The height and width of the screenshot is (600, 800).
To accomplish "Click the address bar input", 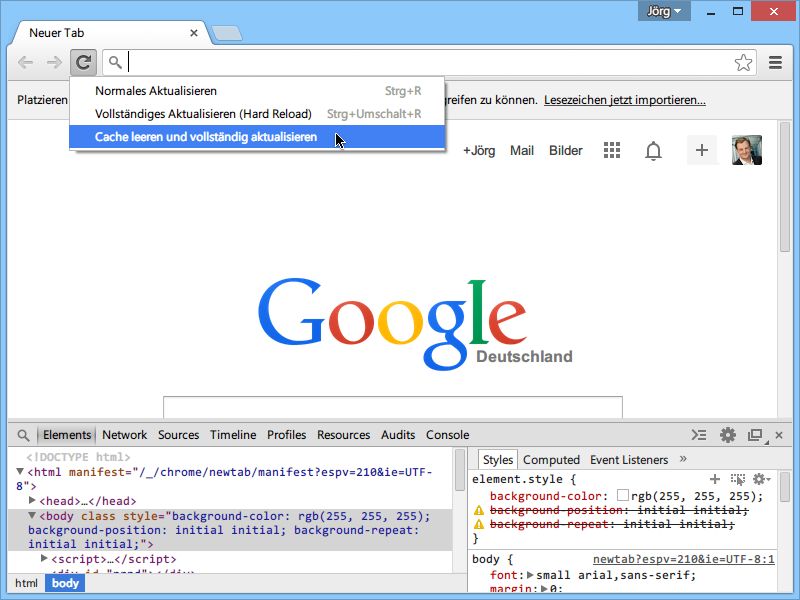I will [429, 63].
